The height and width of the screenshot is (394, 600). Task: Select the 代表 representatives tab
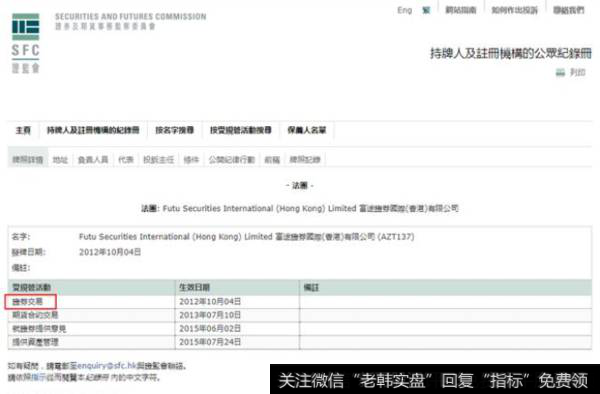click(x=126, y=160)
